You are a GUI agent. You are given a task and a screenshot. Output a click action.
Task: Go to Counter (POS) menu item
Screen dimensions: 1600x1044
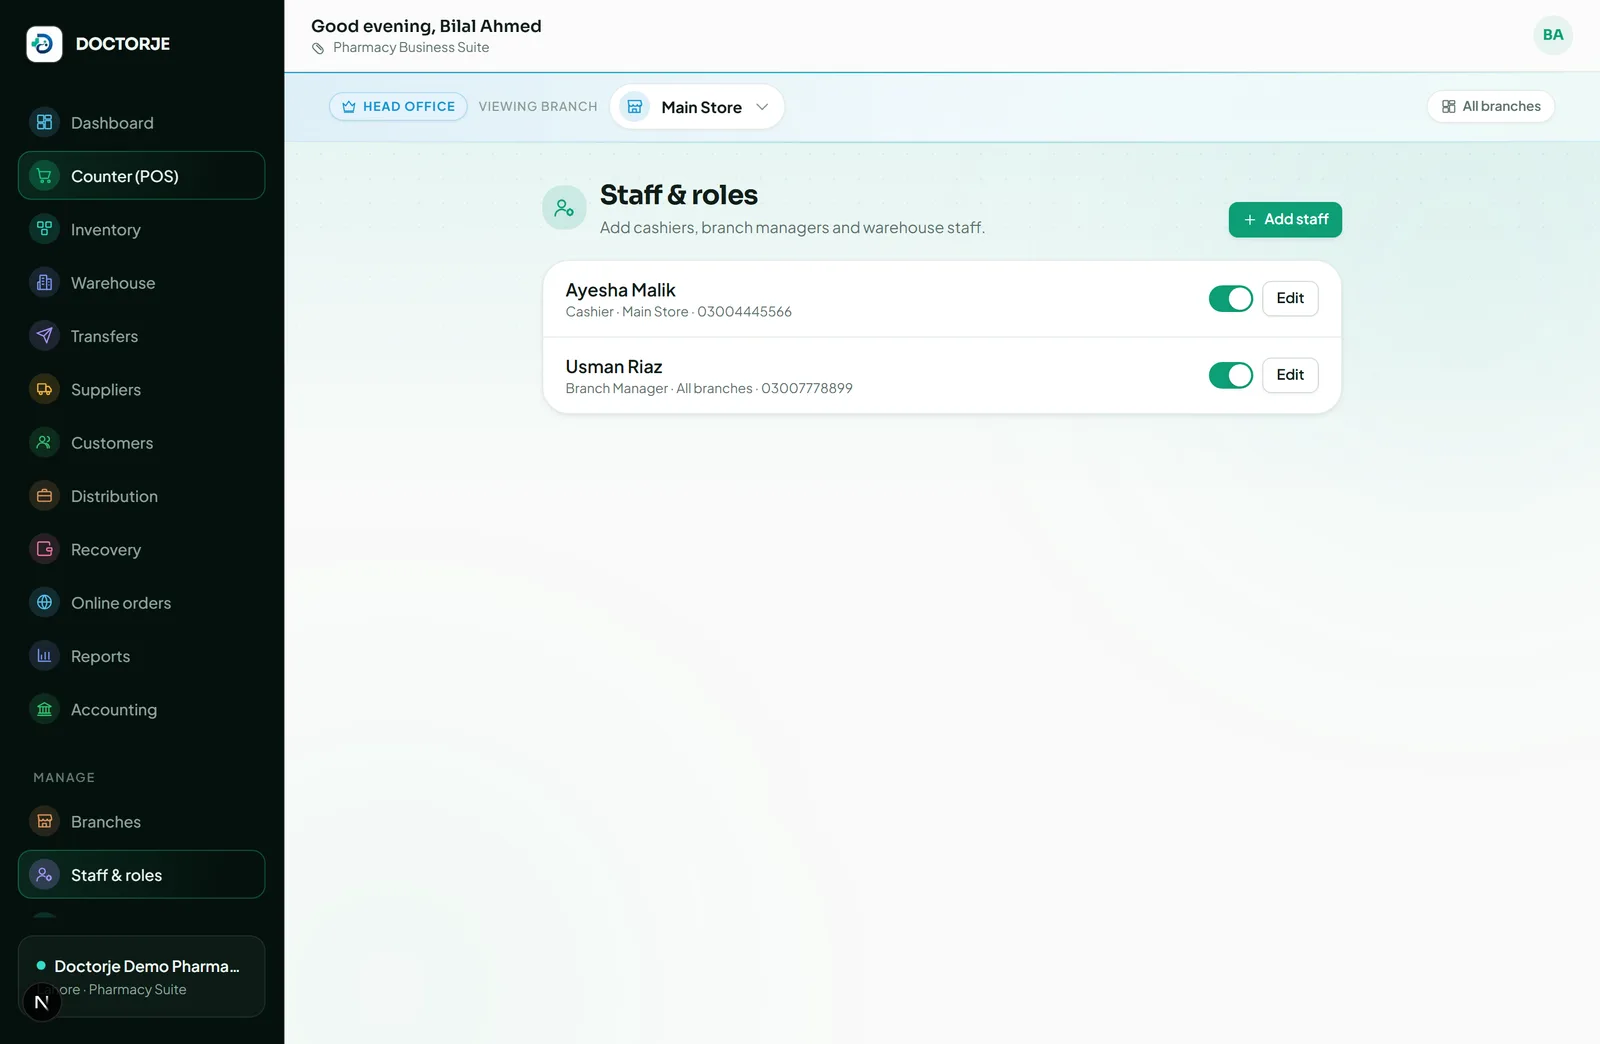(141, 176)
